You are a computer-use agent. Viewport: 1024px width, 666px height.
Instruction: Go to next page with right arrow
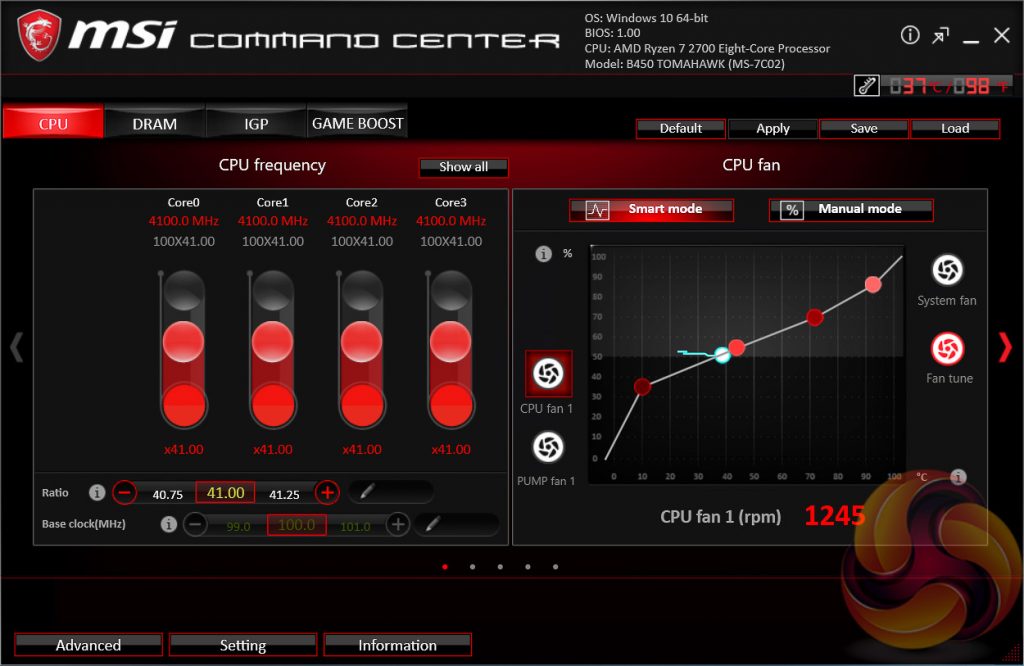[1005, 347]
